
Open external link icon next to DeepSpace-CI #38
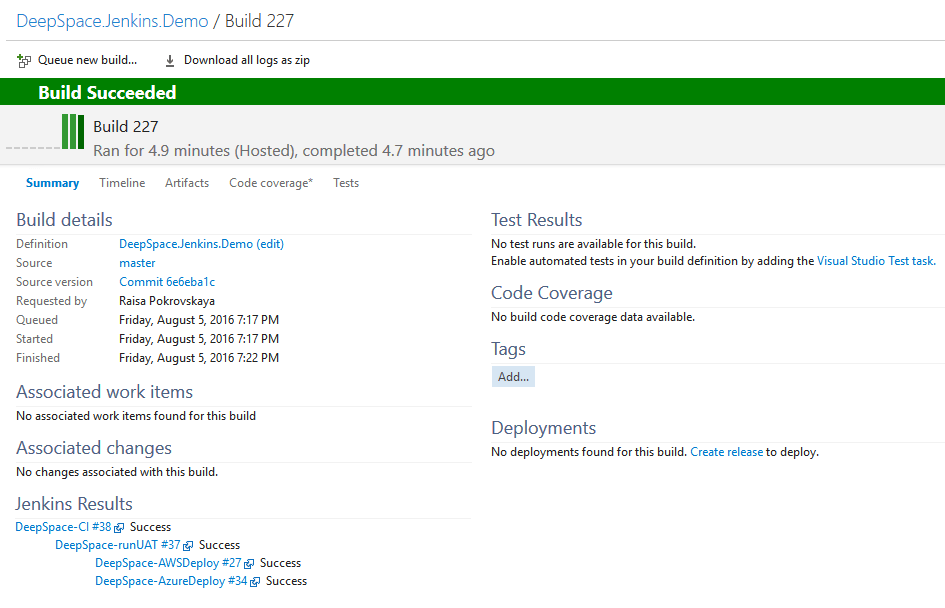point(119,528)
